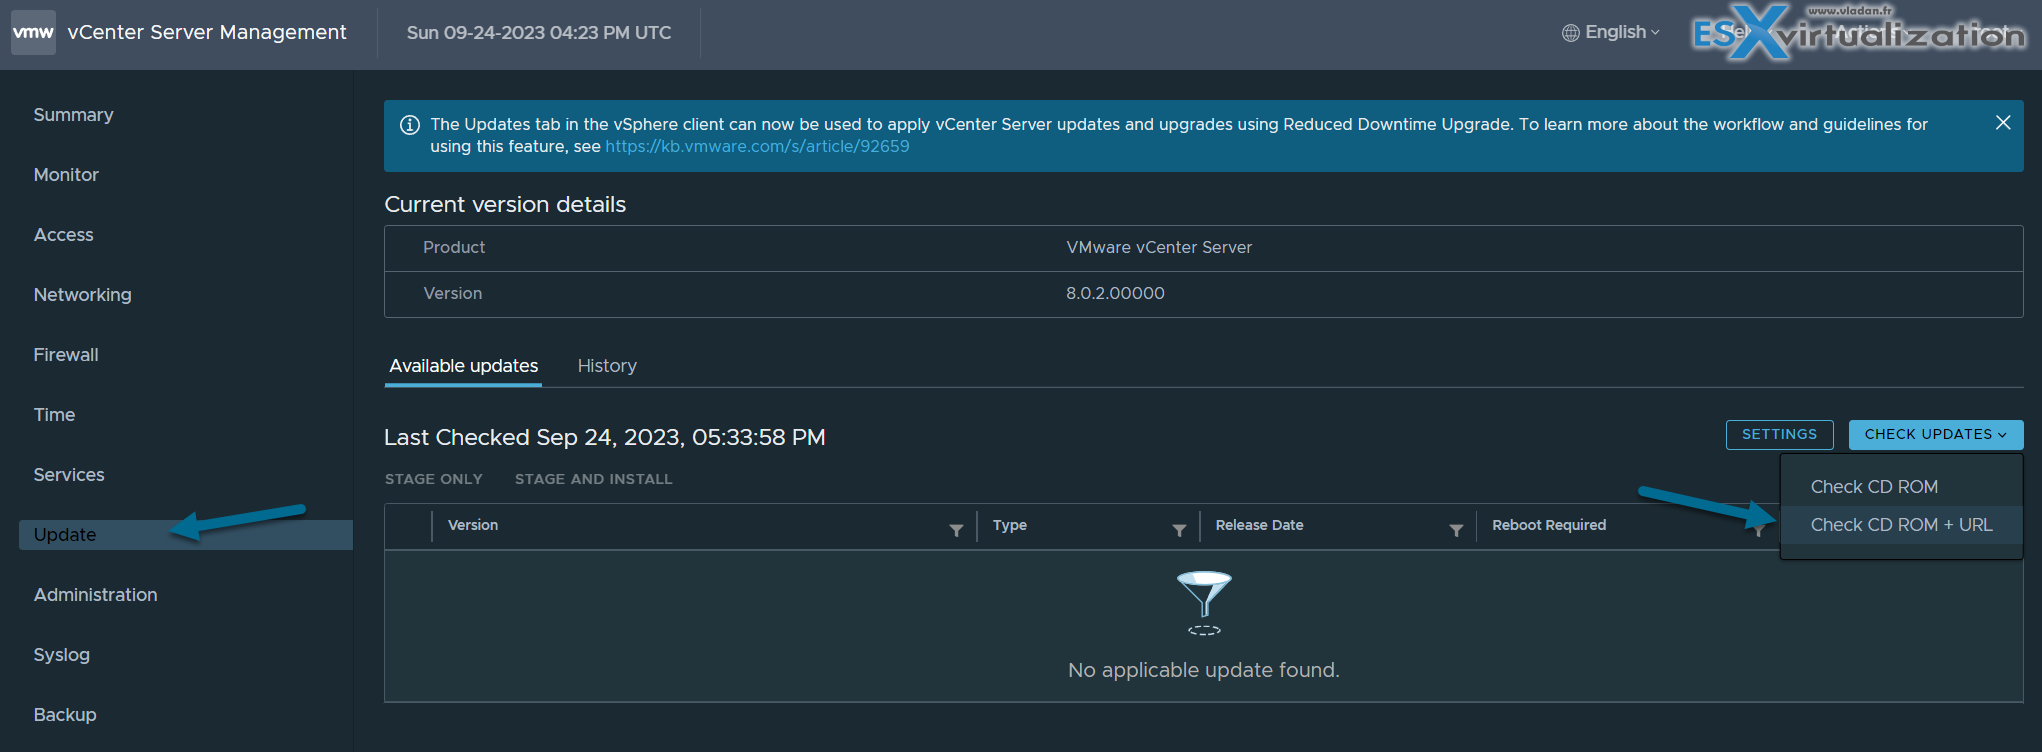This screenshot has width=2042, height=752.
Task: Choose Check CD ROM option
Action: coord(1874,487)
